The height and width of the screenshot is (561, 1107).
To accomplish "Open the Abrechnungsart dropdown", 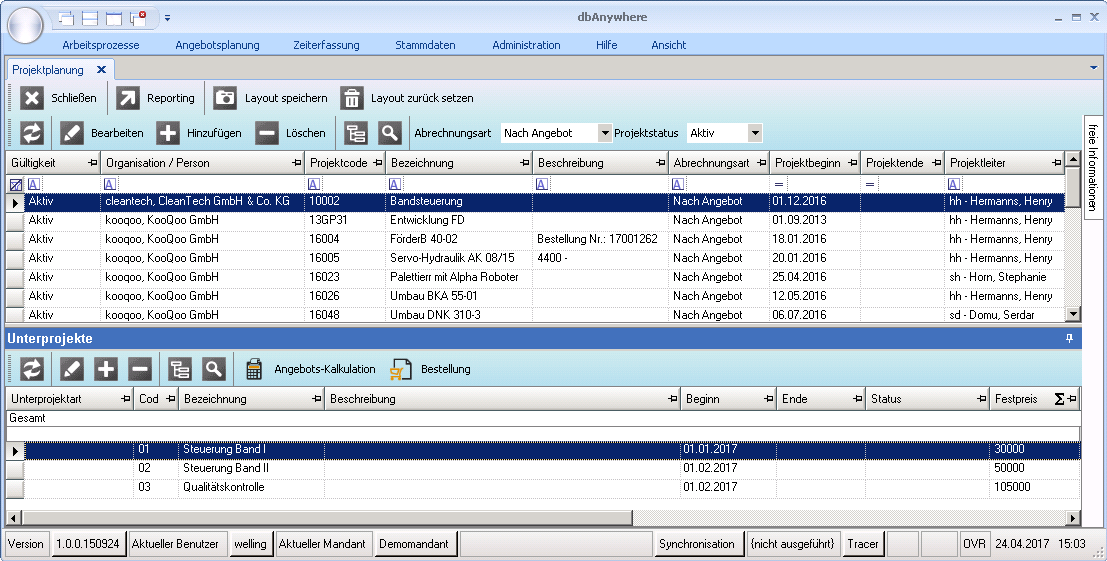I will [604, 133].
